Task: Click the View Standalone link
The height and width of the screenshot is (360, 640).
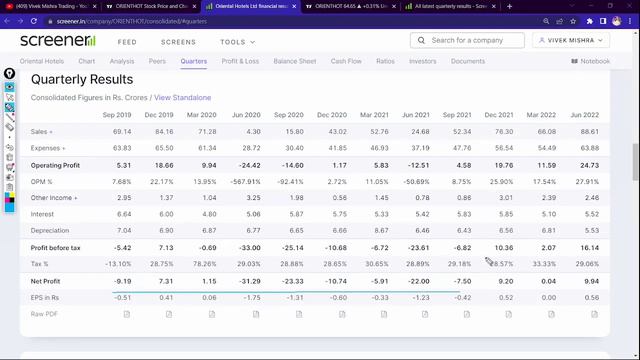Action: 182,98
